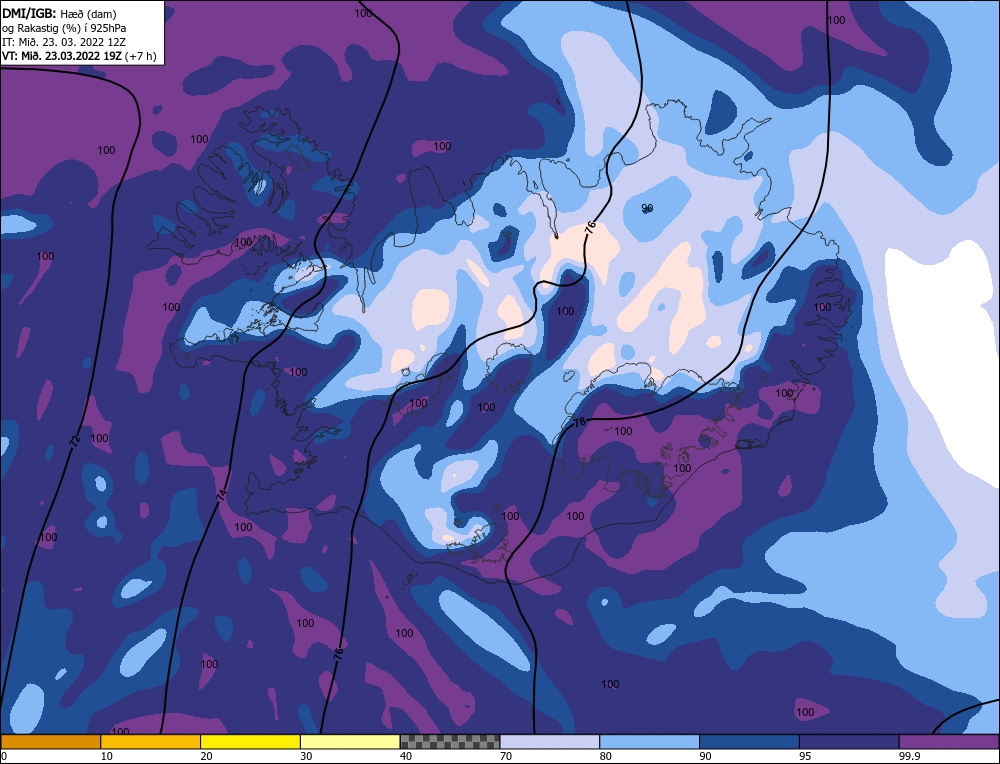Viewport: 1000px width, 764px height.
Task: Click the '40' legend scale value
Action: coord(406,756)
